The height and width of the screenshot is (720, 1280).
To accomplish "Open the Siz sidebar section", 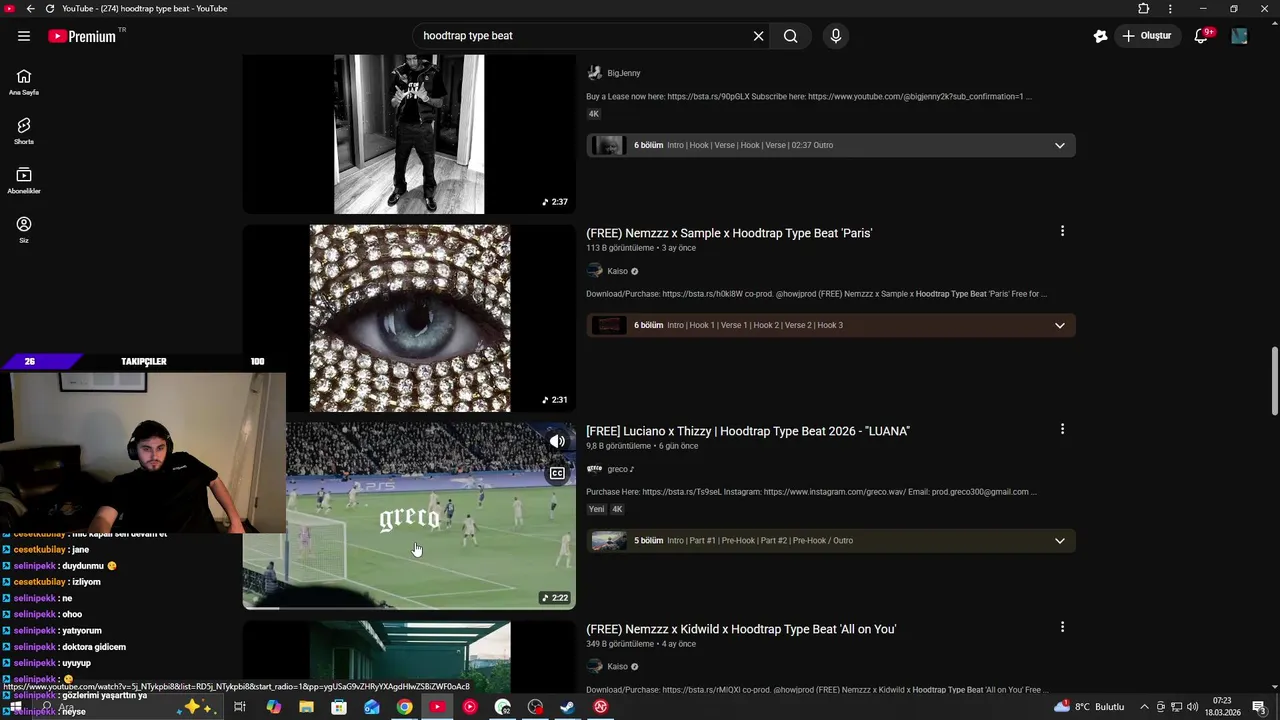I will (x=24, y=230).
